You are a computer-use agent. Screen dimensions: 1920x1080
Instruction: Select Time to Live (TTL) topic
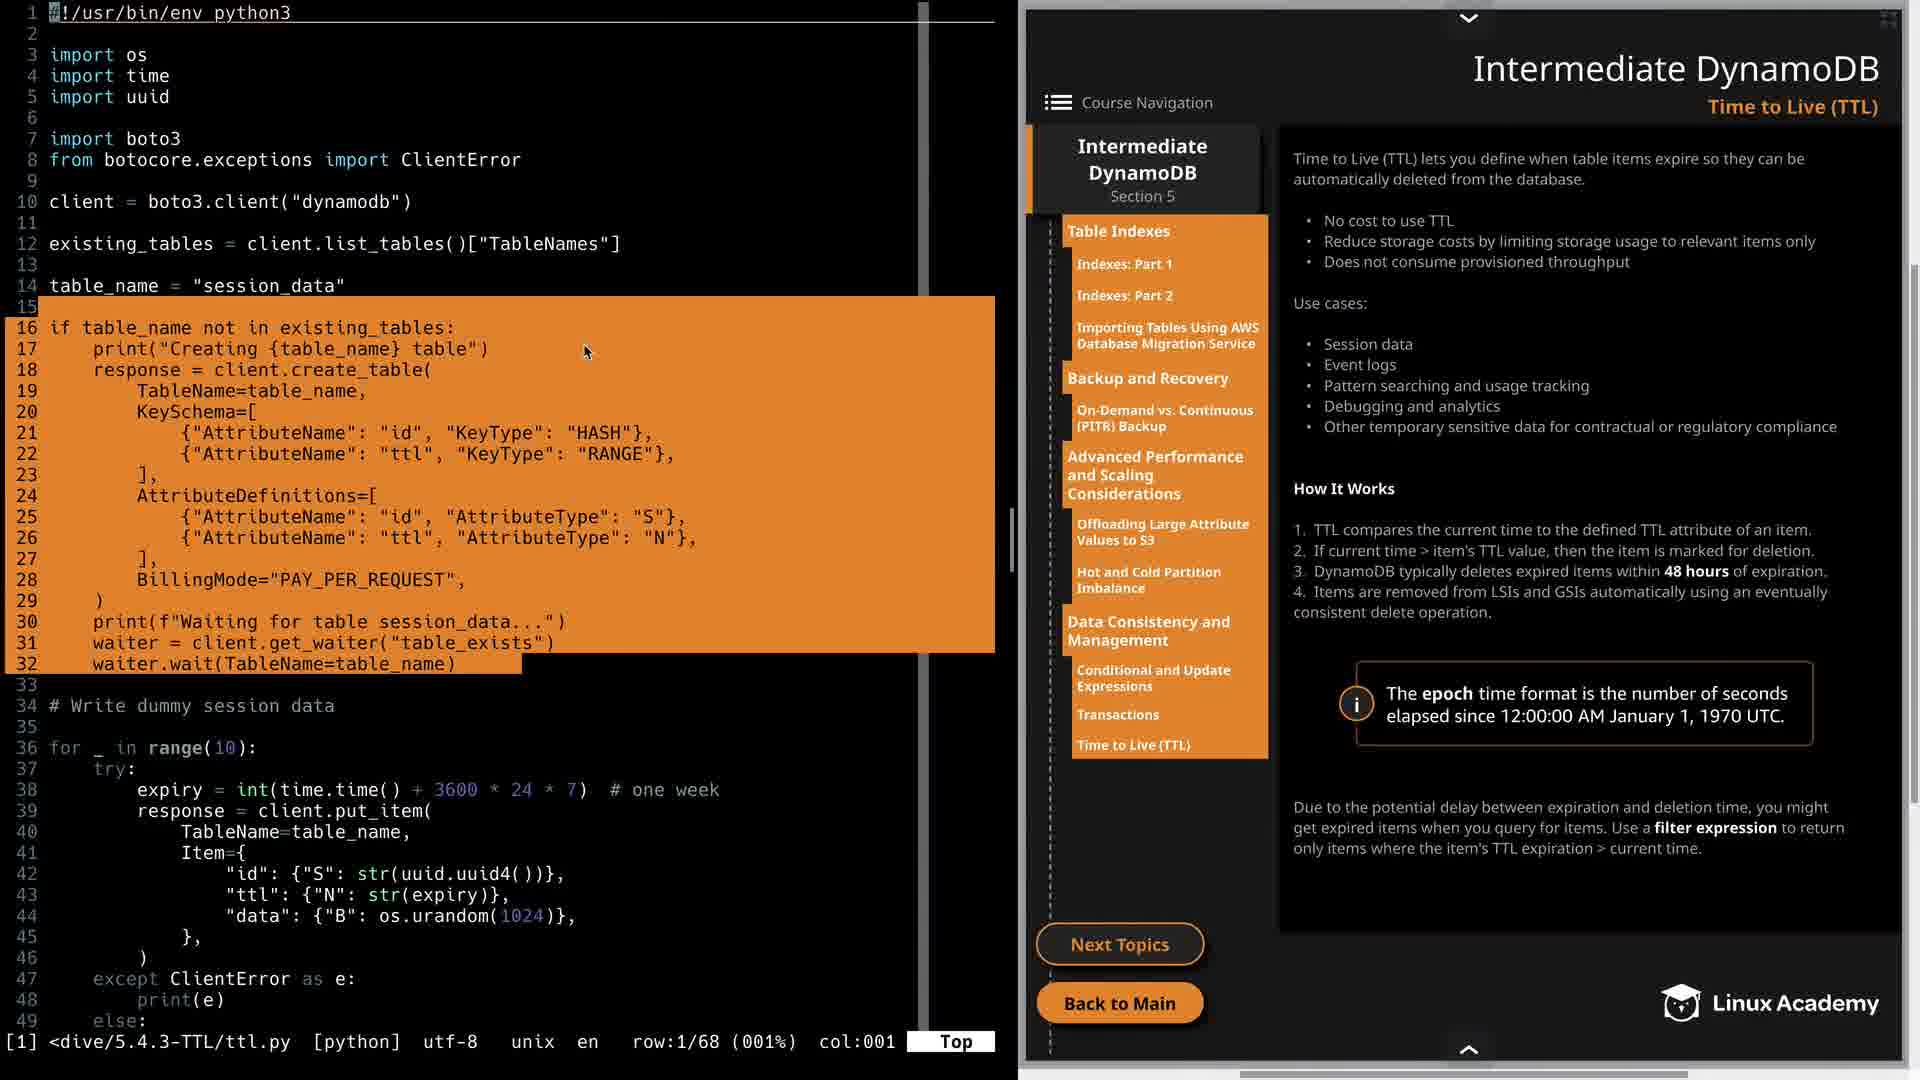[1133, 745]
